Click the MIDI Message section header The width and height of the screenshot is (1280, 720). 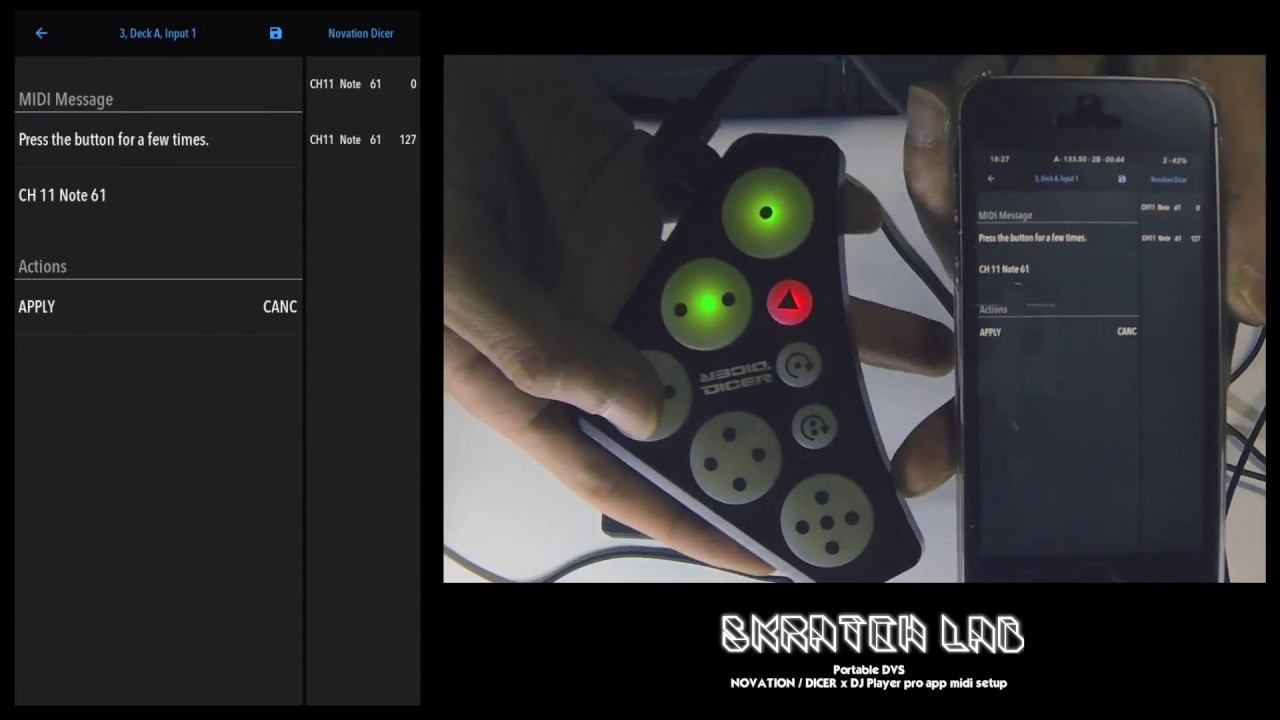(66, 99)
